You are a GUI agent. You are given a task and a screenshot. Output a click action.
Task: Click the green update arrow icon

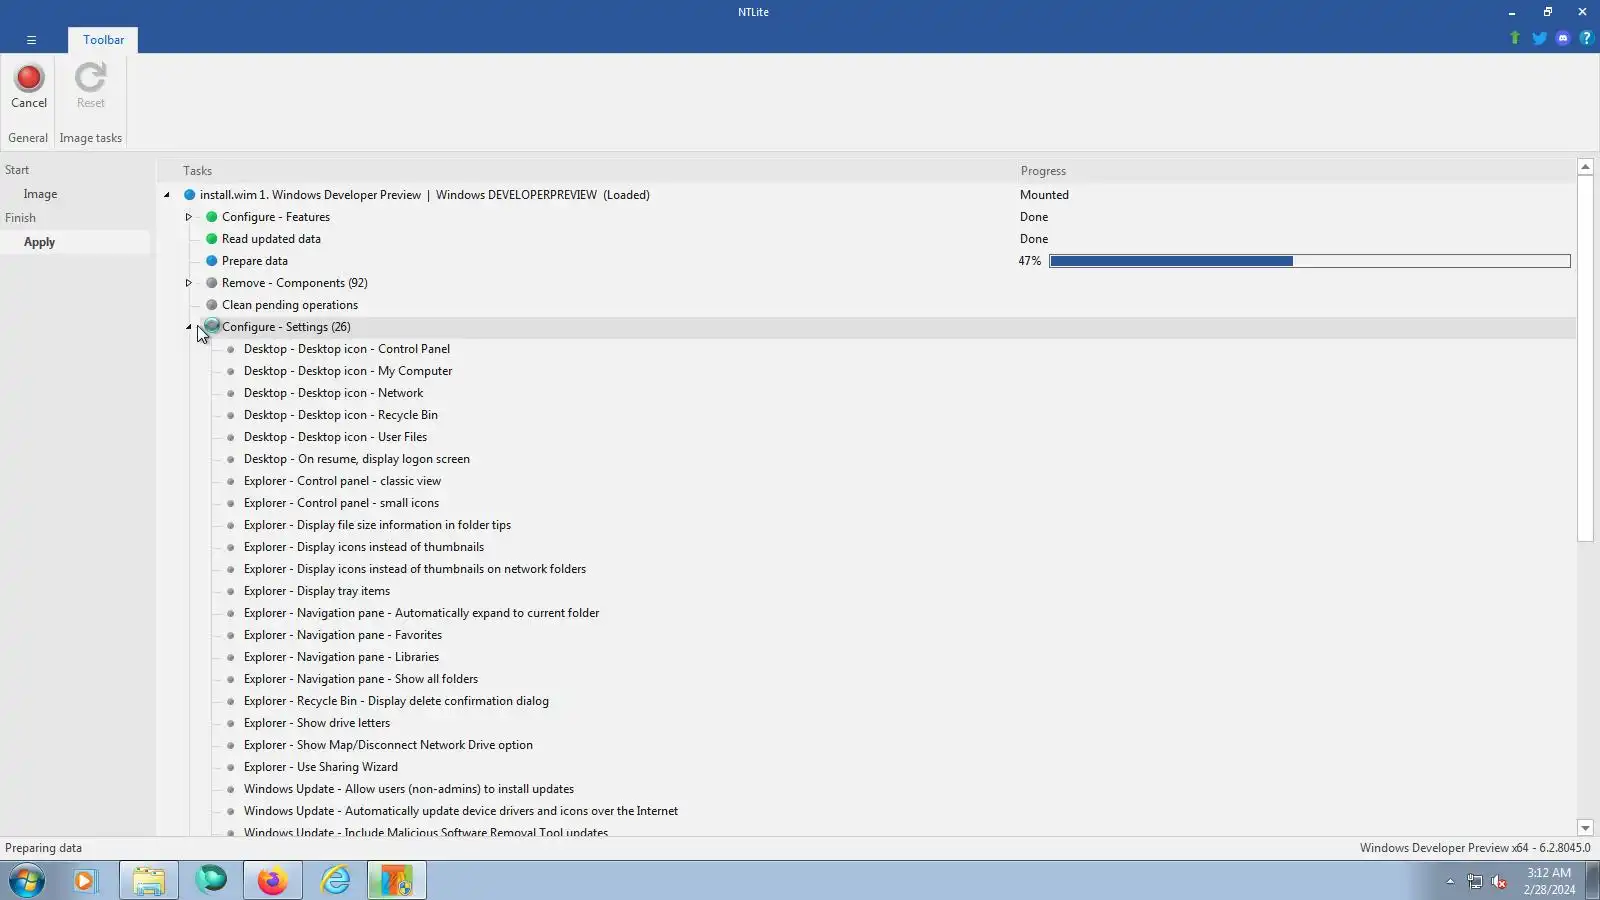tap(1515, 38)
